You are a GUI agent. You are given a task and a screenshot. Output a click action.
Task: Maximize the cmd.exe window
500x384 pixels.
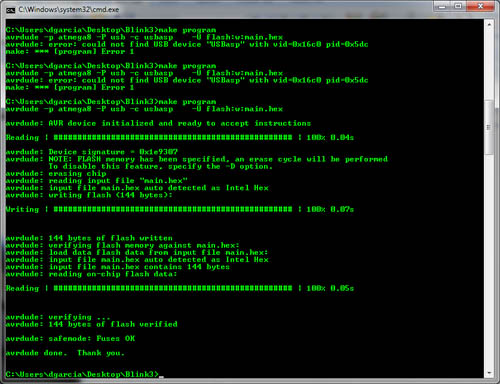pos(458,7)
